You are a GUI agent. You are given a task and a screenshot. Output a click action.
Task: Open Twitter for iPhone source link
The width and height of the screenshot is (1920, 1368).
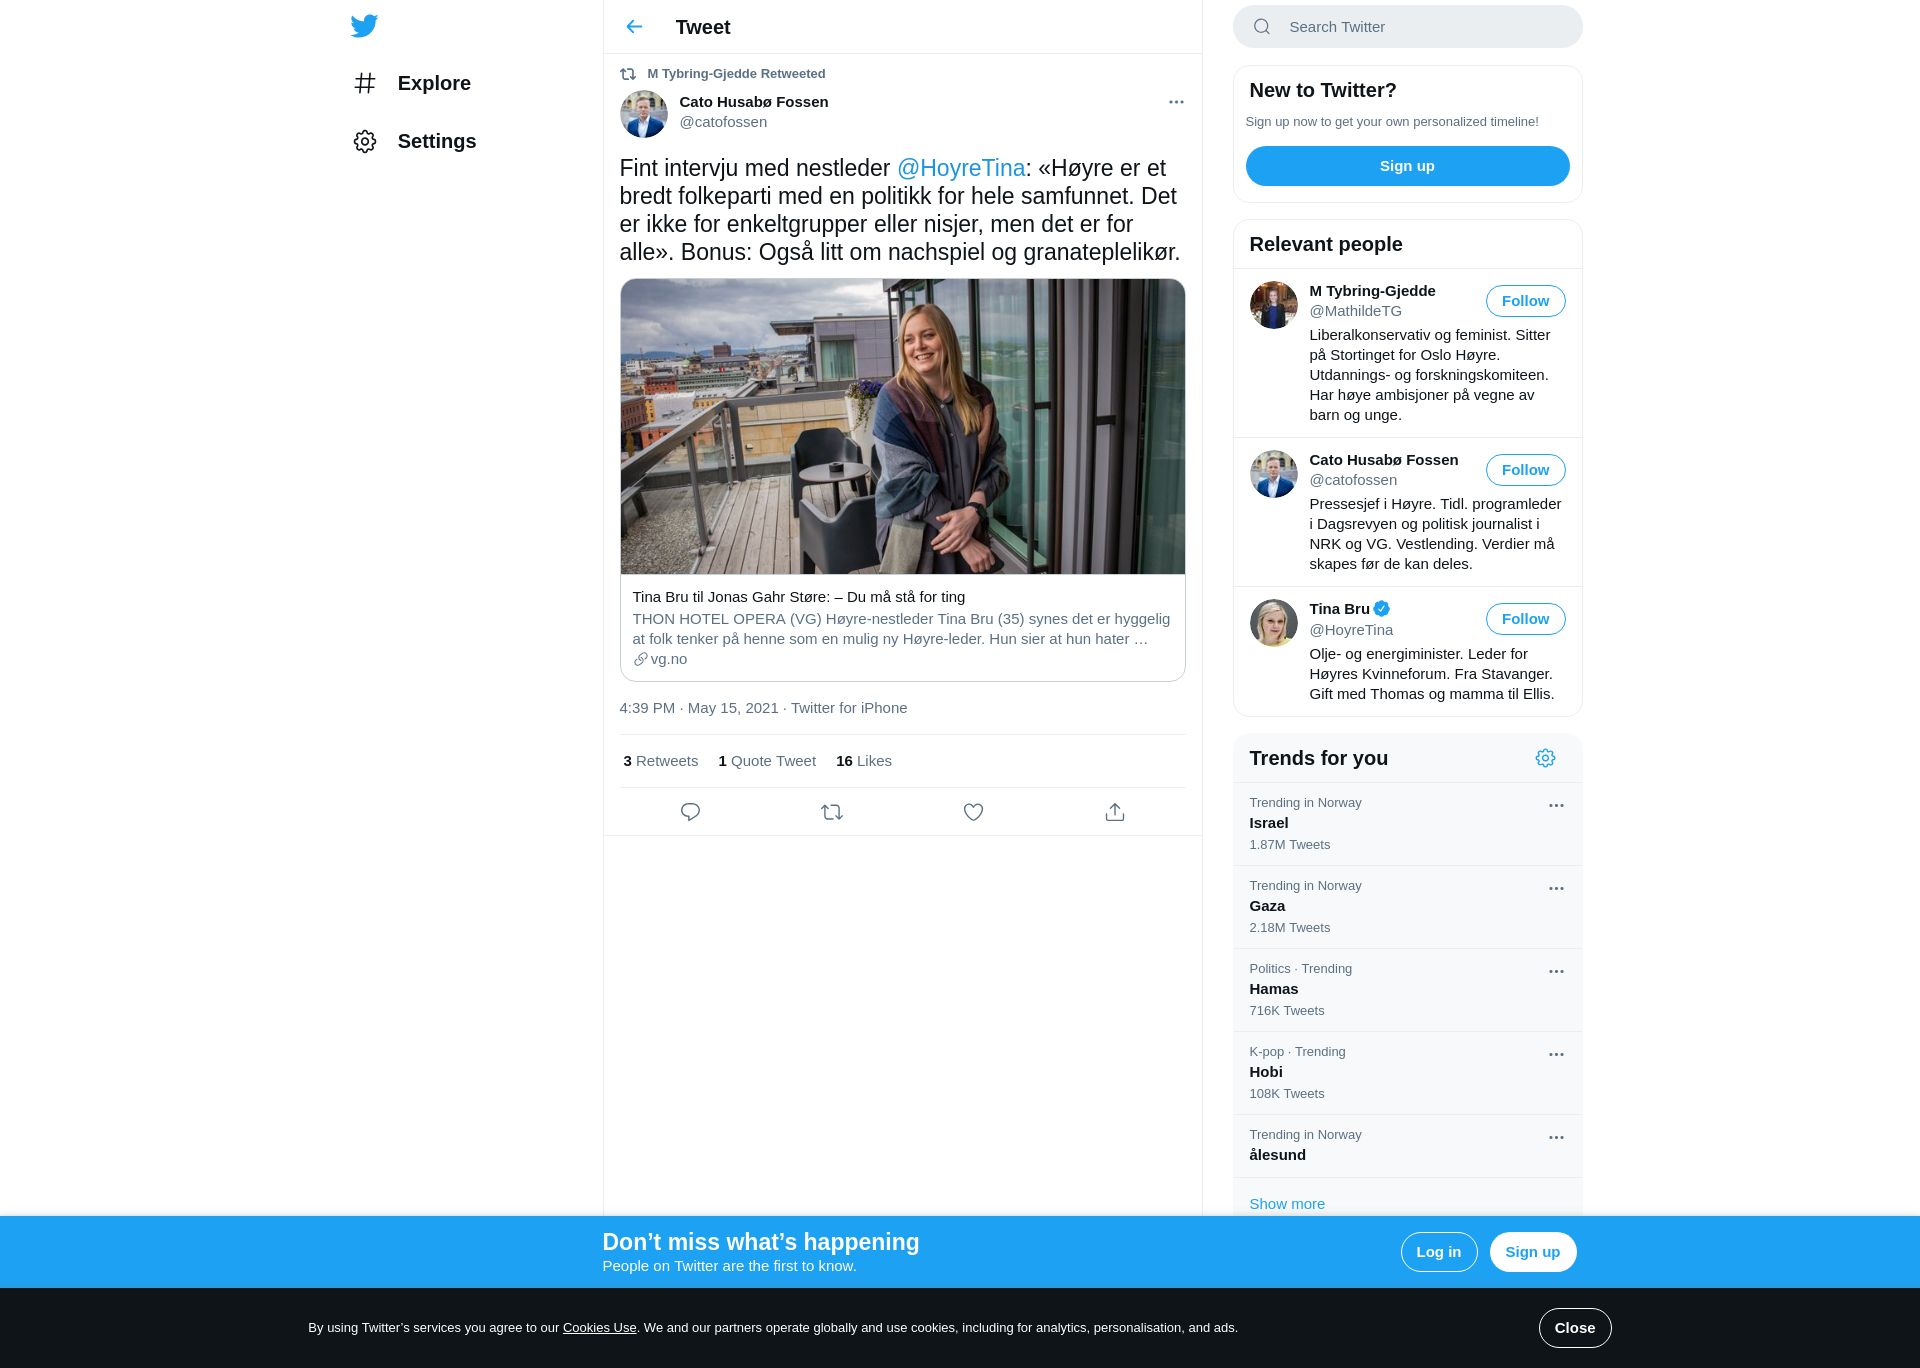[849, 708]
